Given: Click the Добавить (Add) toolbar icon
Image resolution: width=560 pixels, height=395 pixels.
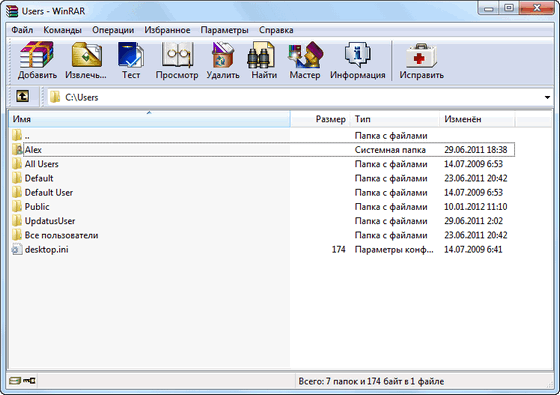Looking at the screenshot, I should [37, 55].
